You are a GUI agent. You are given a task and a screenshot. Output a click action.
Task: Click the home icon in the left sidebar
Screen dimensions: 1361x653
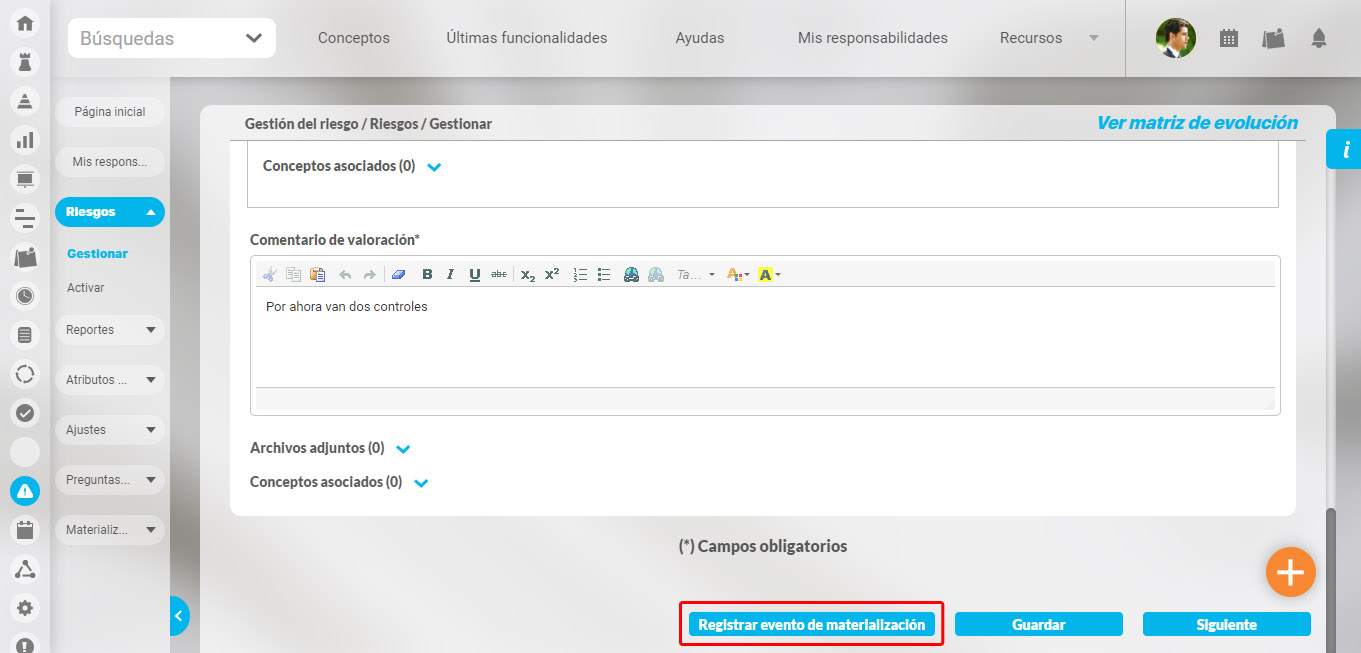[25, 23]
